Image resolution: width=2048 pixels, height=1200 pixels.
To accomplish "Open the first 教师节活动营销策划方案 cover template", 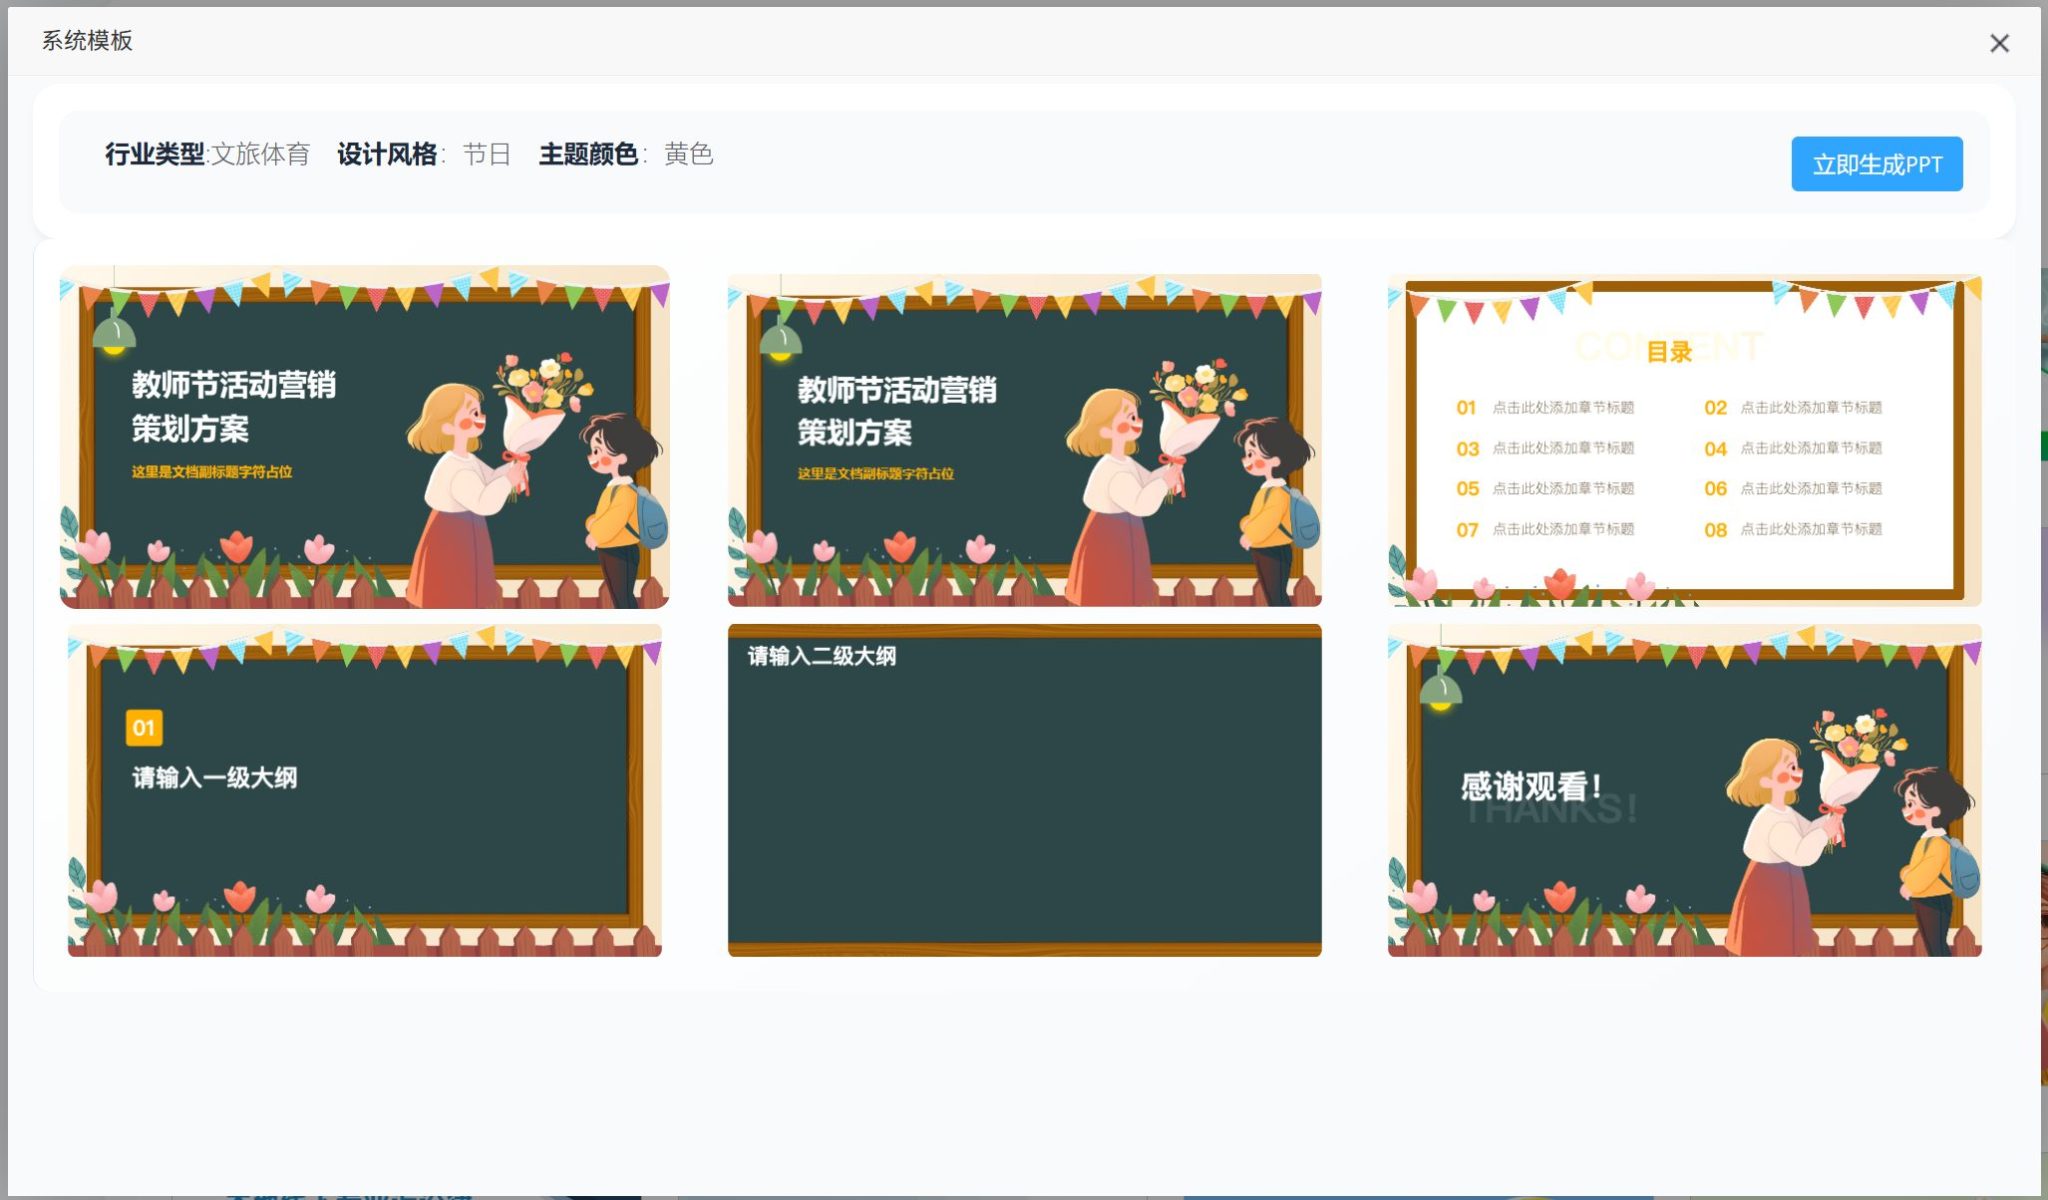I will click(363, 437).
